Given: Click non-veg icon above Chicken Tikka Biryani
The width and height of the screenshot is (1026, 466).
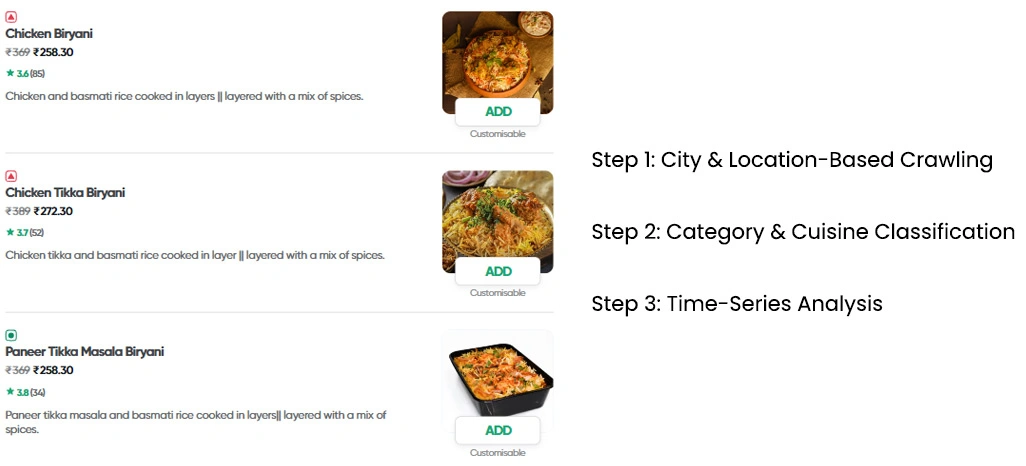Looking at the screenshot, I should [11, 176].
